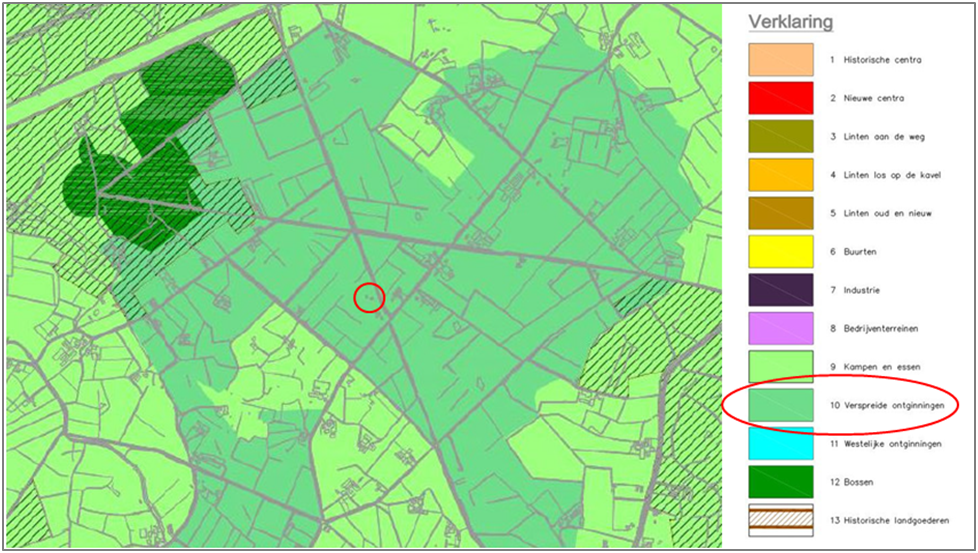978x553 pixels.
Task: Click the orange Linten los op de kavel swatch
Action: pos(781,175)
